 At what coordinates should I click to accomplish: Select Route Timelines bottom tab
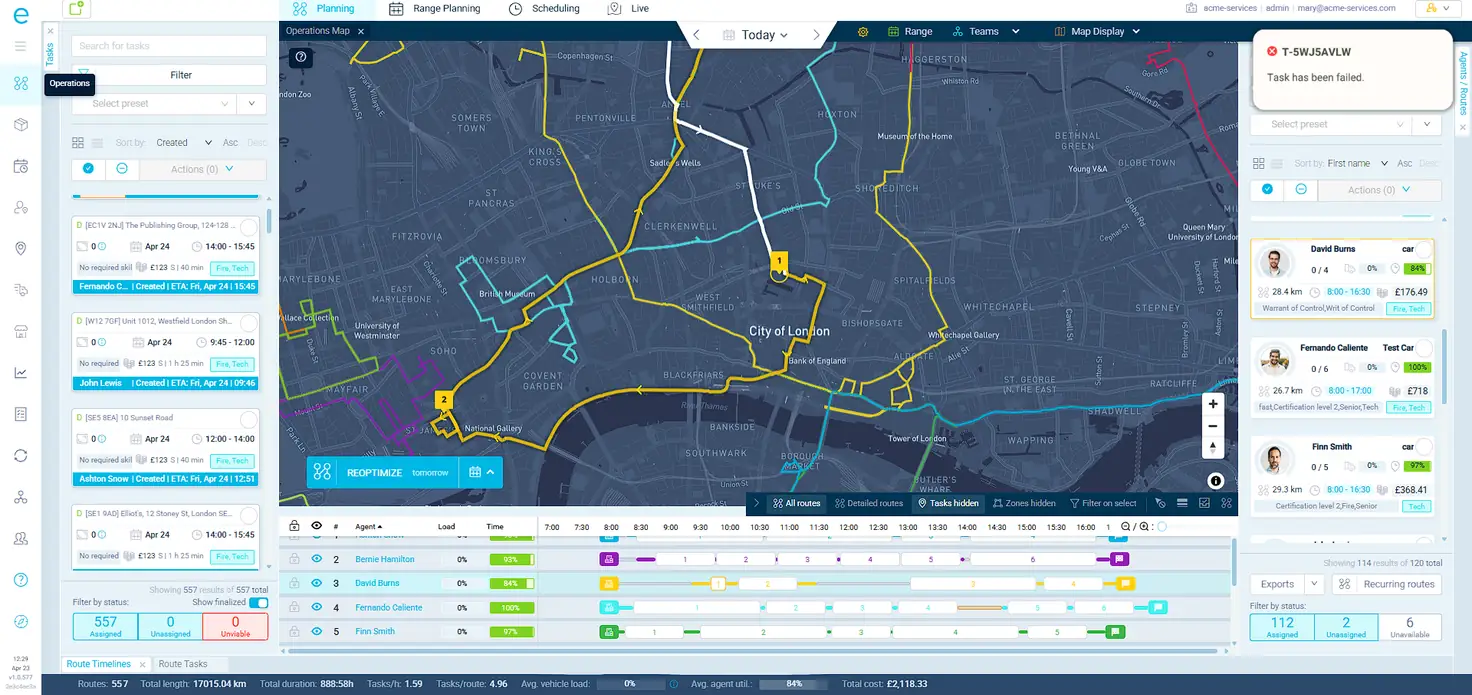[98, 664]
